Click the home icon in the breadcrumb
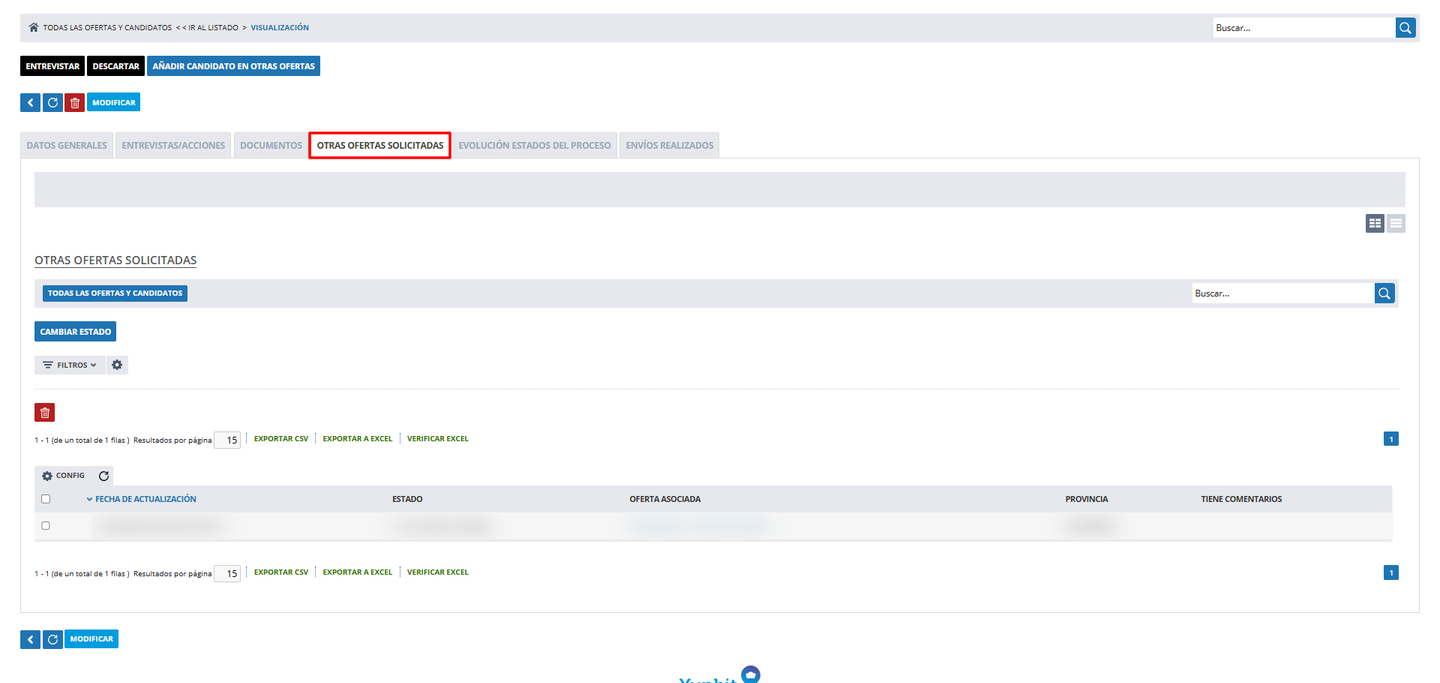Screen dimensions: 1440x683 (x=34, y=28)
